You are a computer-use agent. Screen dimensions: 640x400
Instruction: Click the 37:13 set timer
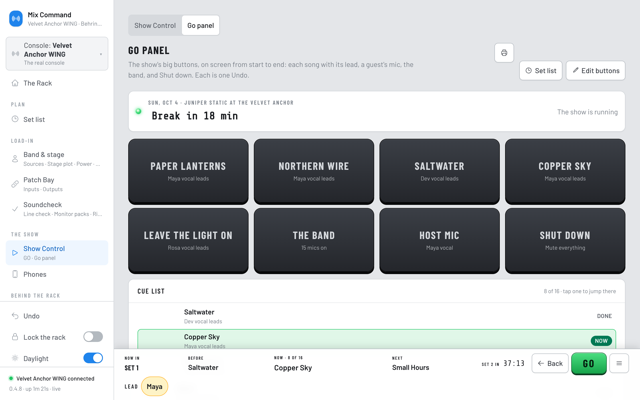pos(513,363)
